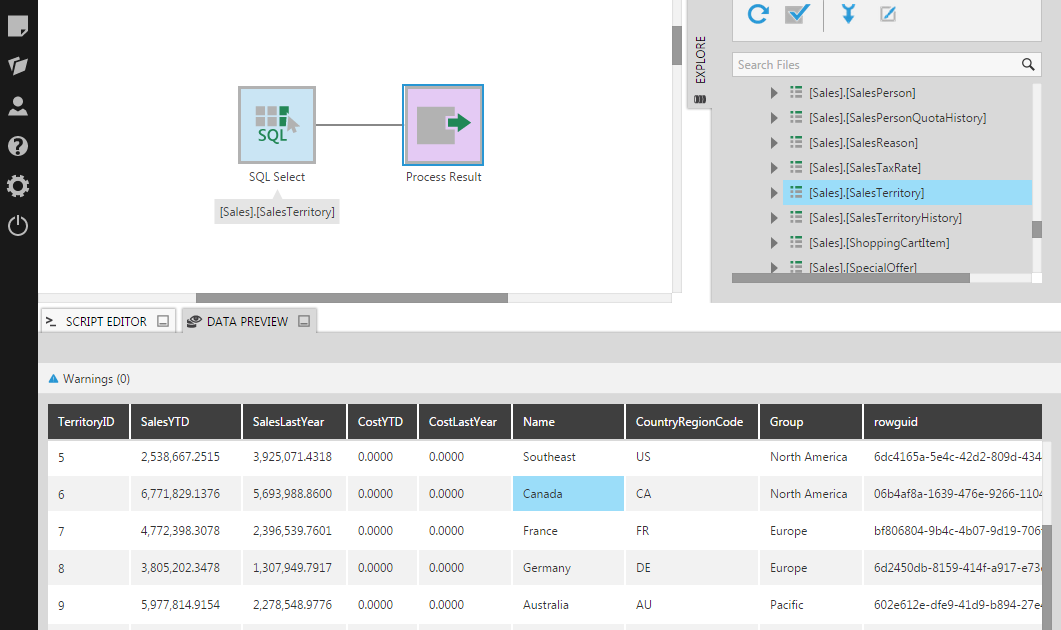
Task: Click table icon for [Sales].[SalesReason]
Action: coord(796,142)
